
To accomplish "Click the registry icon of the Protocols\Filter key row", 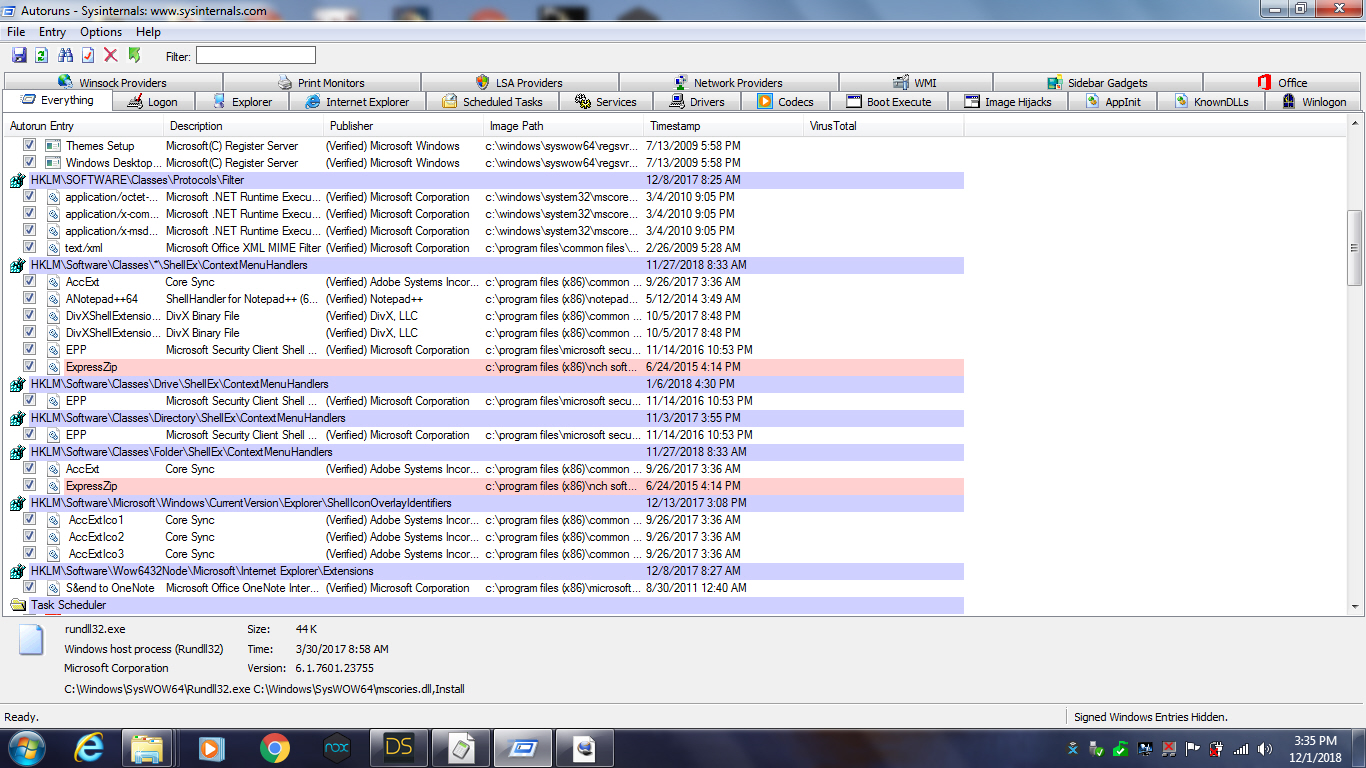I will coord(17,180).
